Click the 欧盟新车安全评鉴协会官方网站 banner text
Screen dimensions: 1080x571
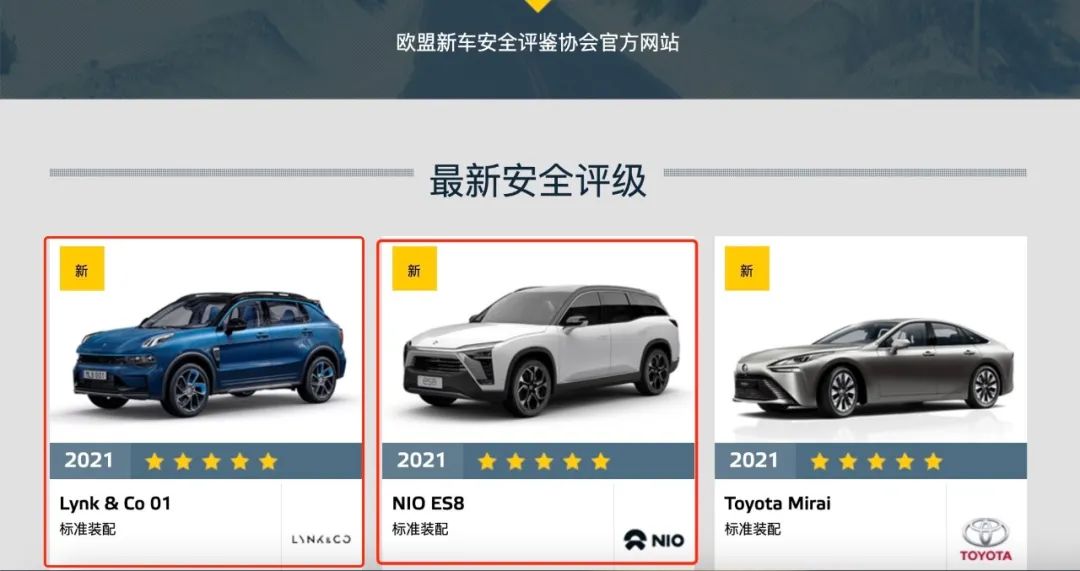click(538, 43)
